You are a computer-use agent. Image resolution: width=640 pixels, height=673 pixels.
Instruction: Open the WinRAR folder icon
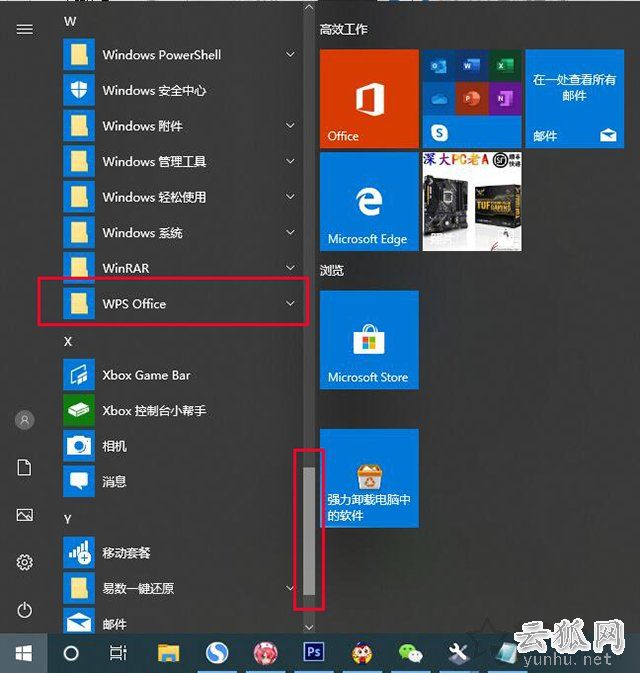pos(79,267)
